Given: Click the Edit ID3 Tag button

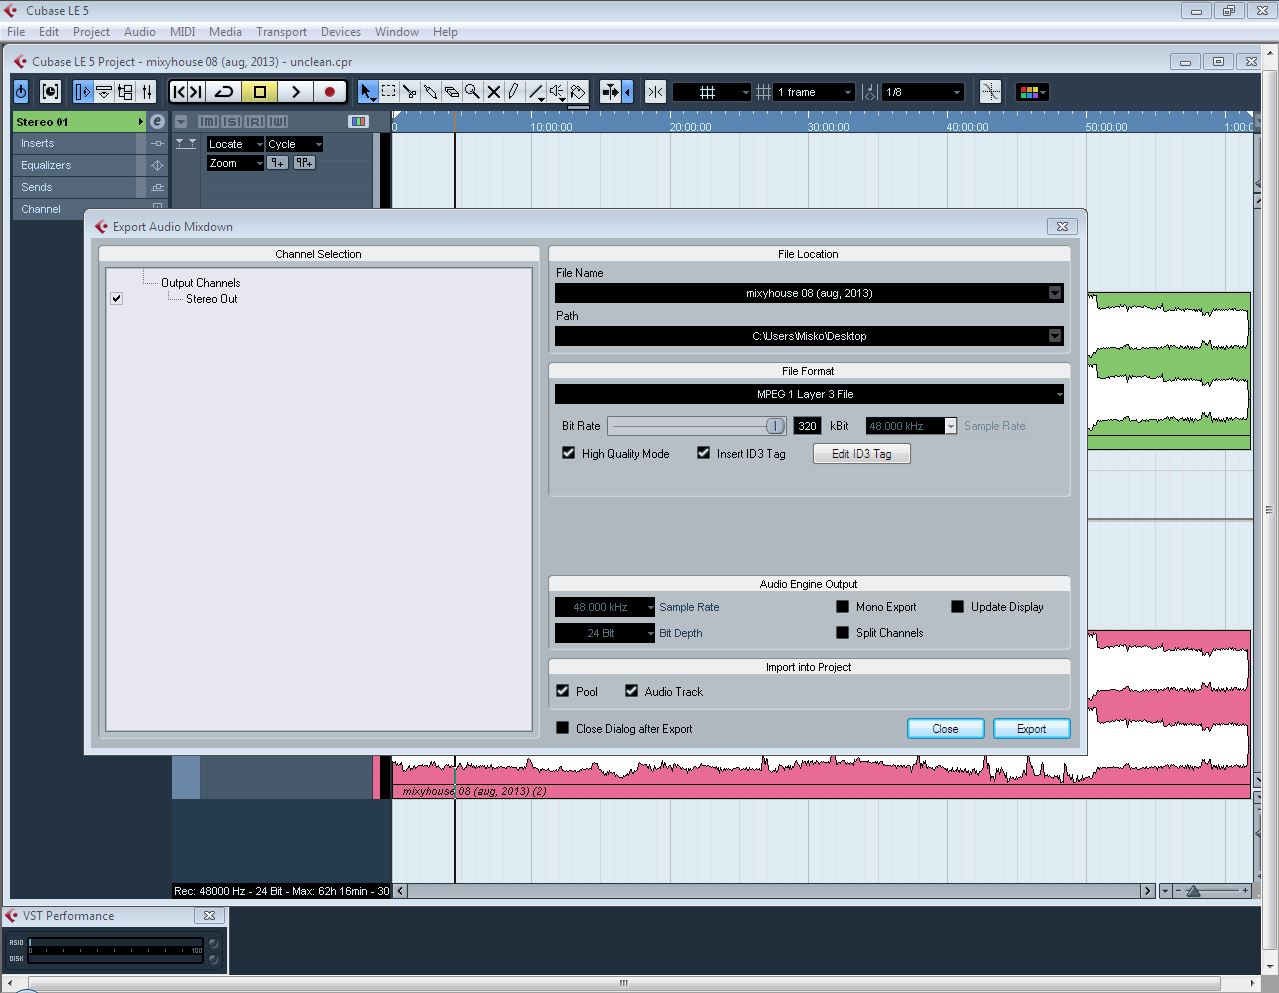Looking at the screenshot, I should coord(861,454).
